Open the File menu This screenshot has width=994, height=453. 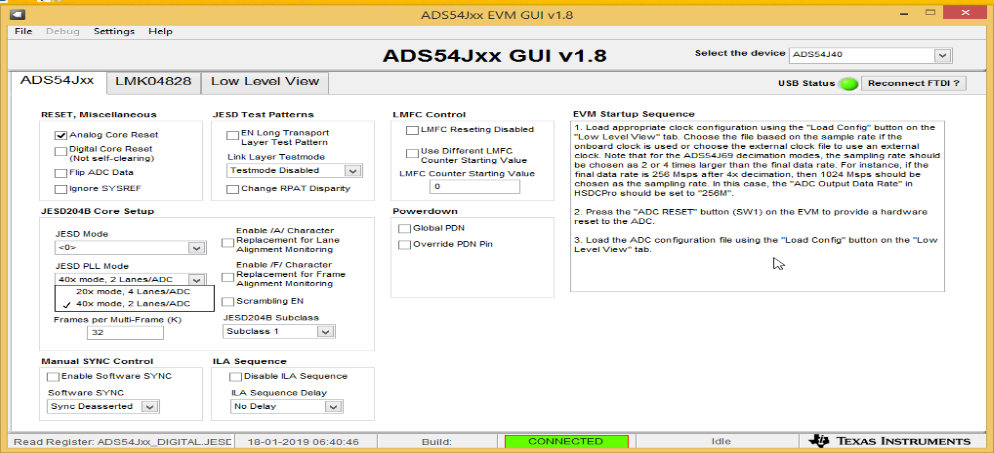tap(23, 31)
